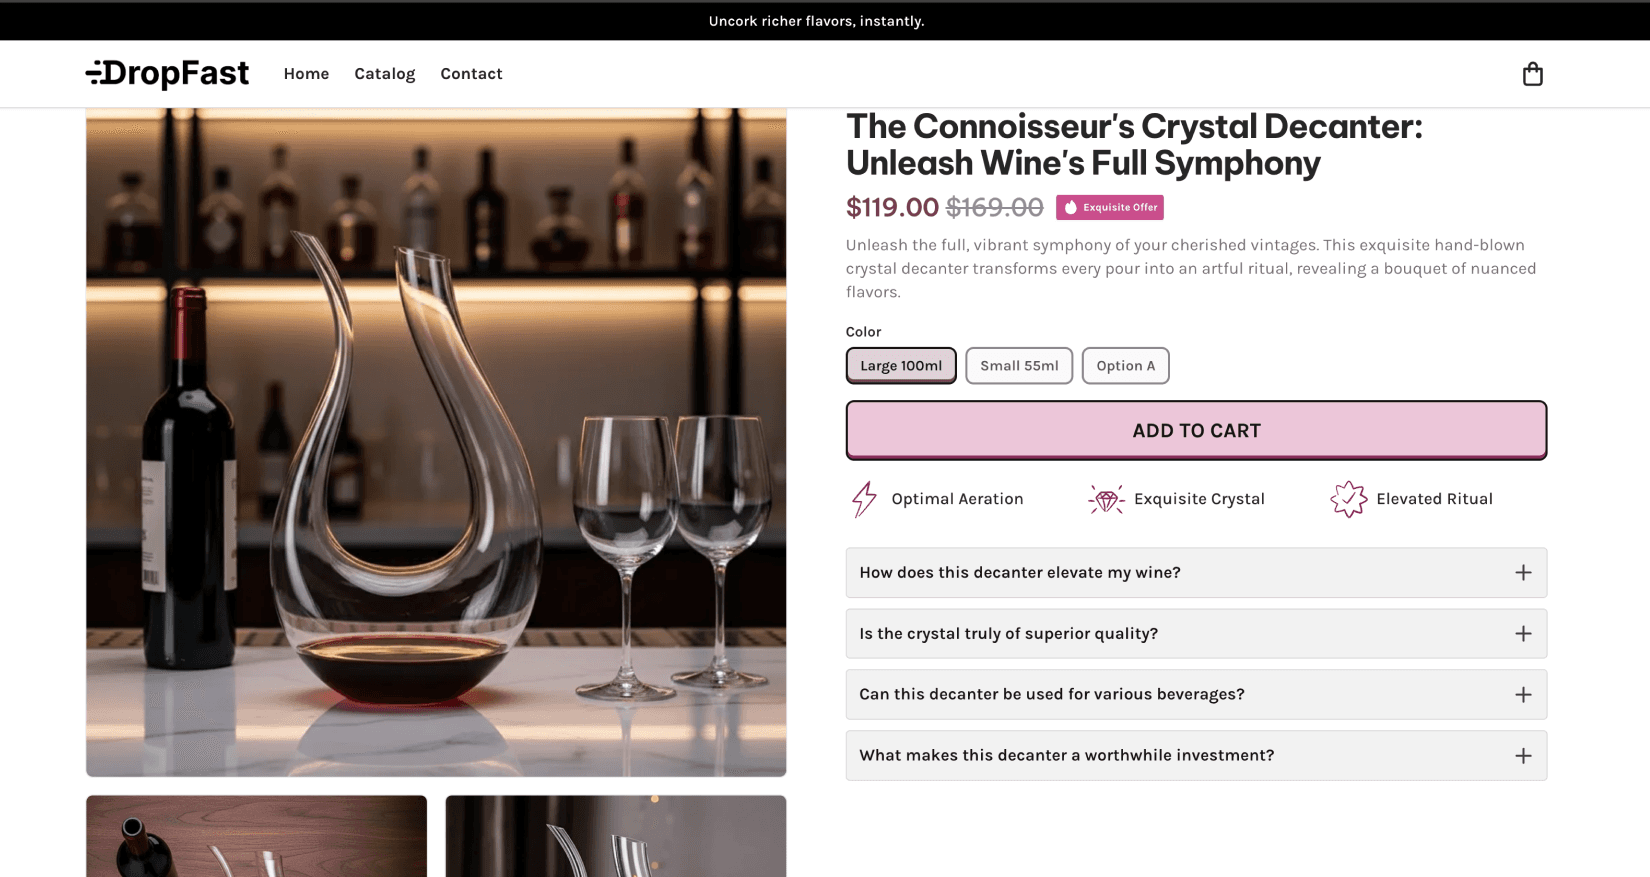Select the Small 55ml option
Viewport: 1650px width, 877px height.
(x=1019, y=365)
